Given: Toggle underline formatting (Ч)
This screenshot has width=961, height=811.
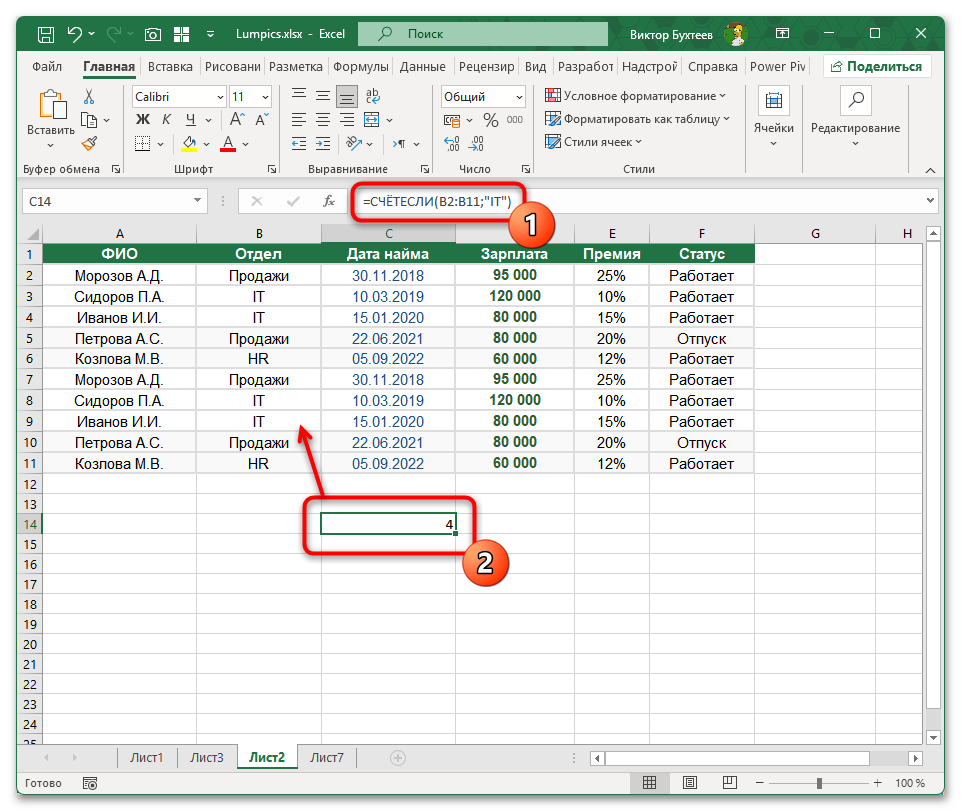Looking at the screenshot, I should tap(191, 120).
